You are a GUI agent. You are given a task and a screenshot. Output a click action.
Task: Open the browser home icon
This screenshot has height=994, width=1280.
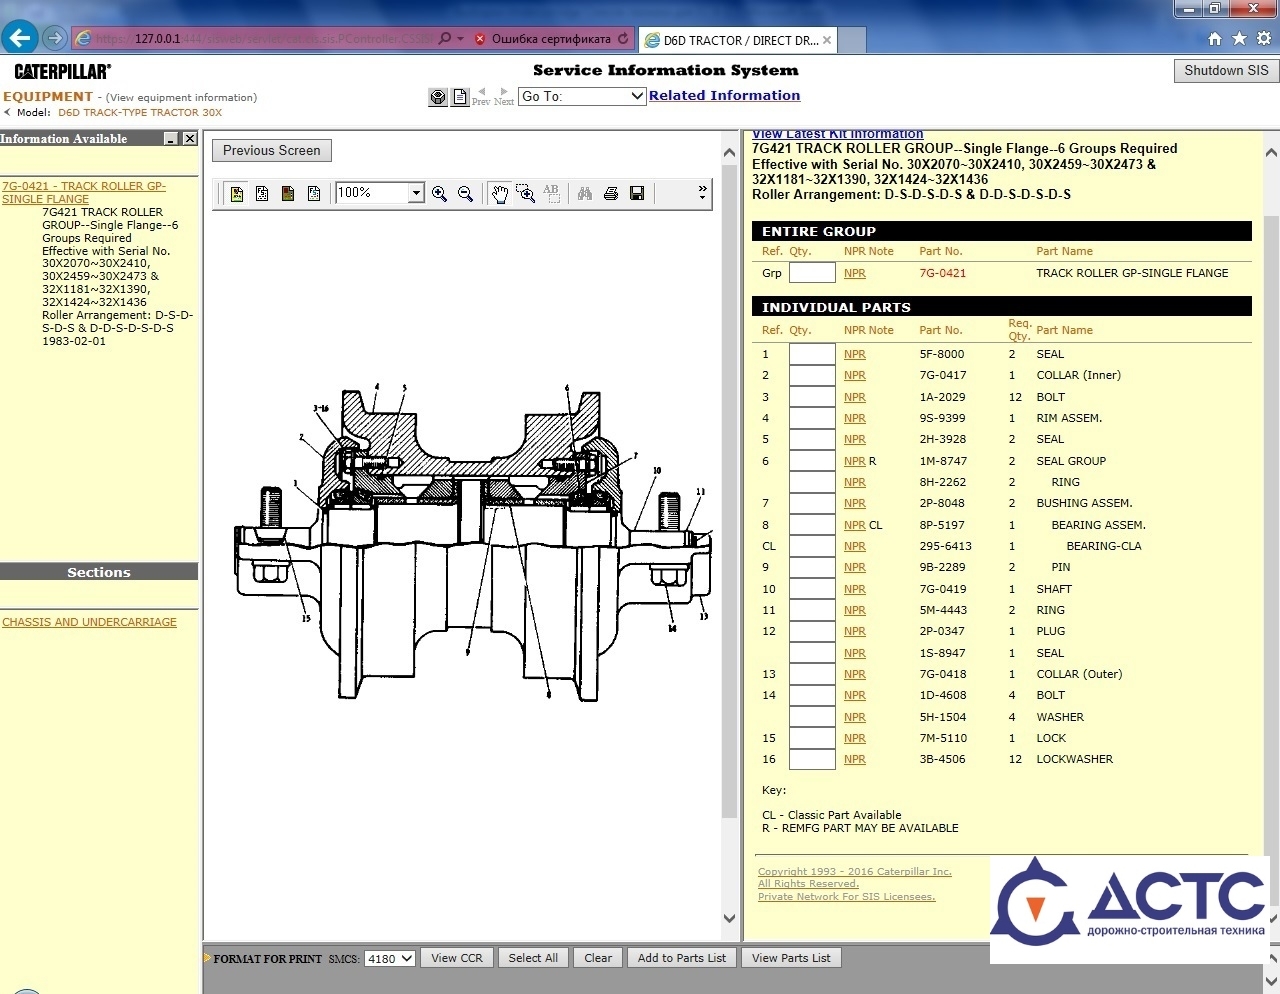[x=1215, y=39]
